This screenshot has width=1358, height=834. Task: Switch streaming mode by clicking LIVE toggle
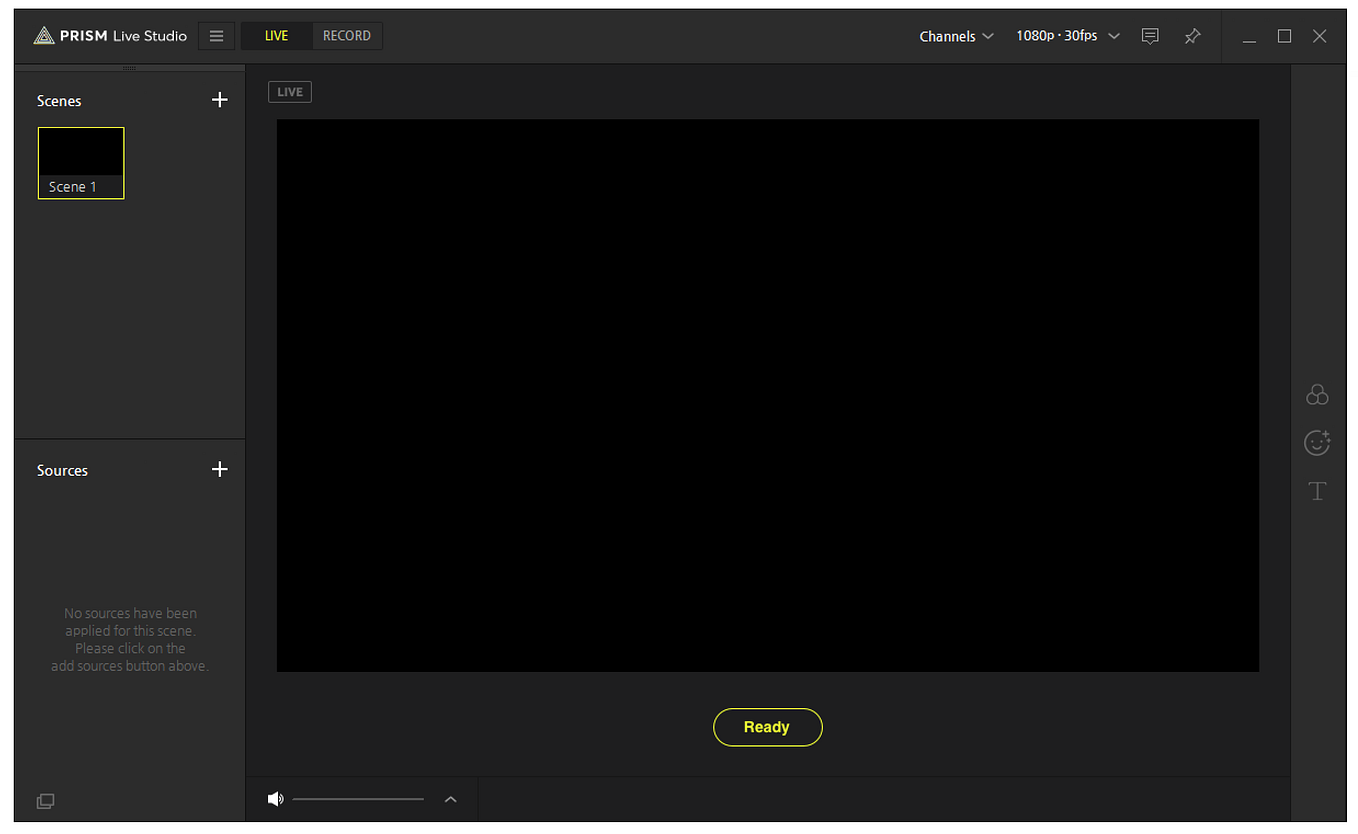pos(275,35)
